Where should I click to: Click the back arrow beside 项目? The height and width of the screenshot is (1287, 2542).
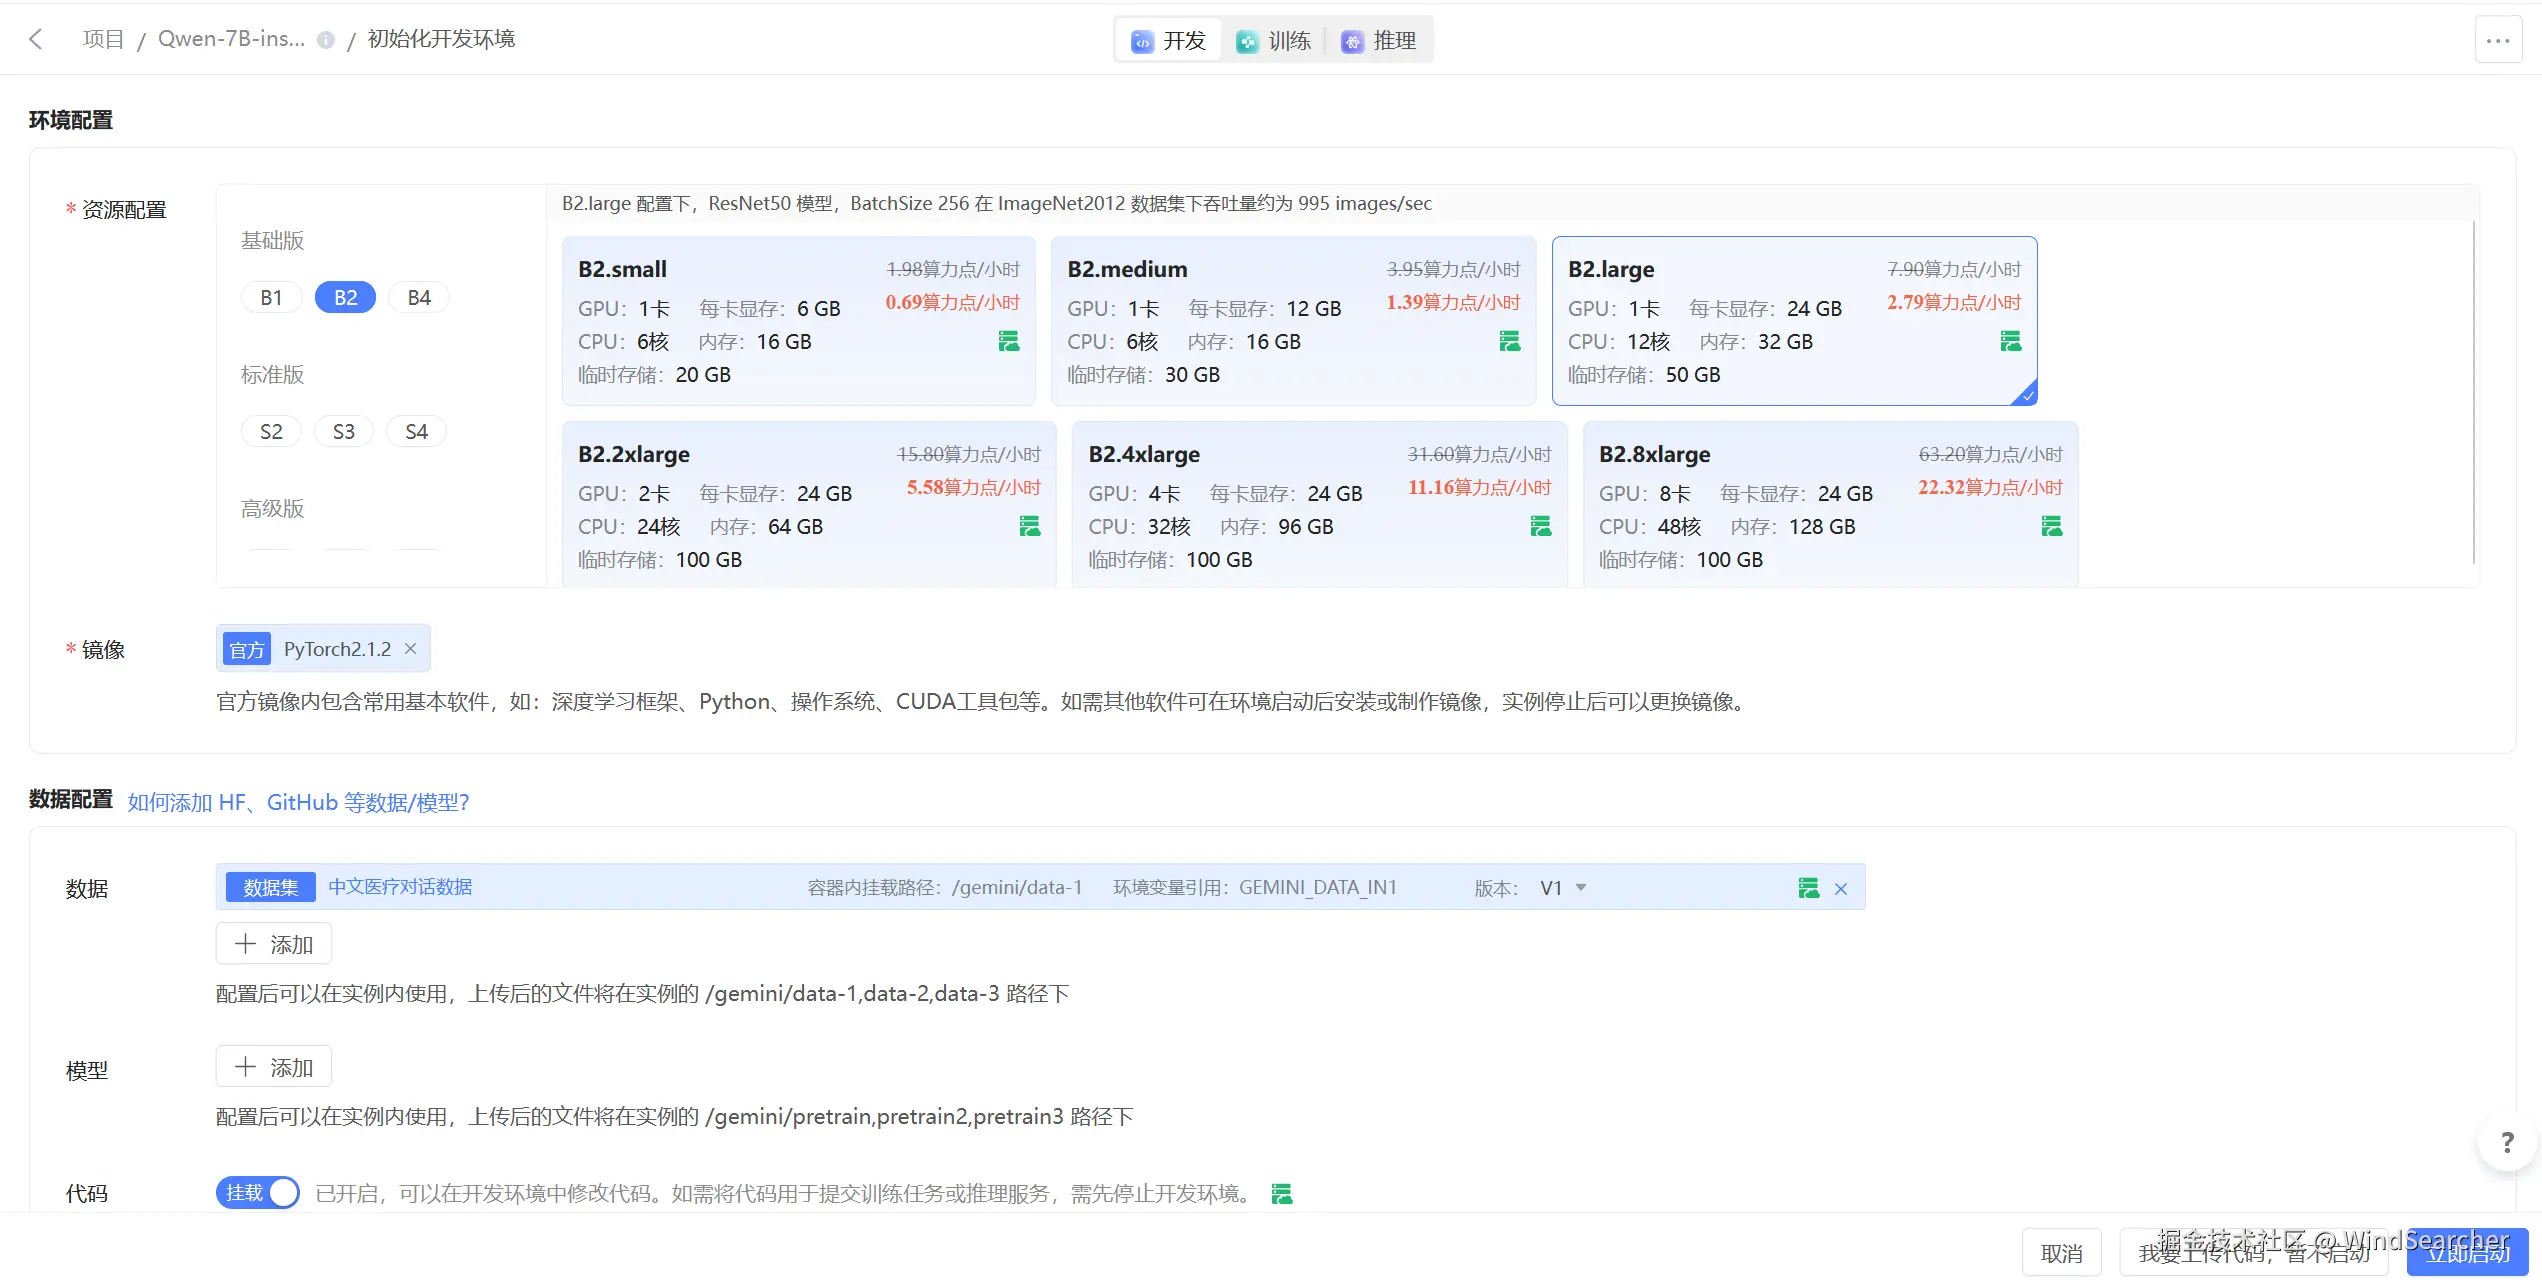click(x=36, y=38)
